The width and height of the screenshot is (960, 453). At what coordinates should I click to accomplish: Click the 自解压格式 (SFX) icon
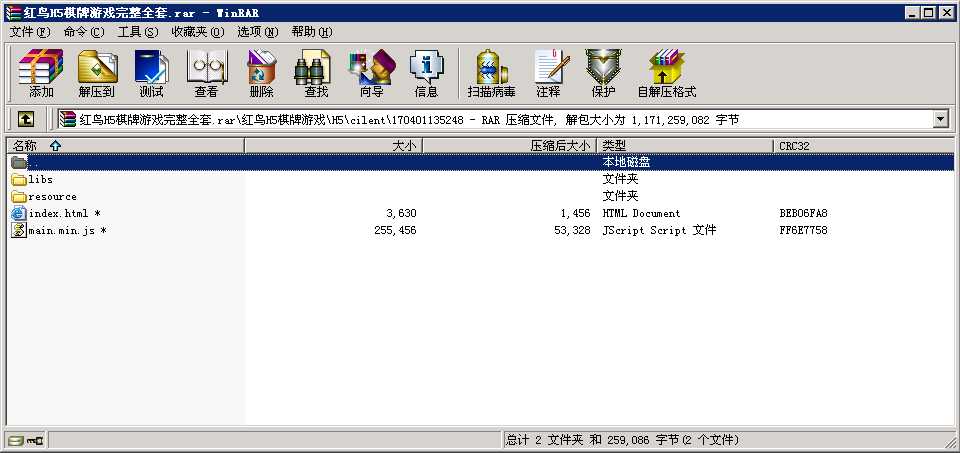click(666, 74)
